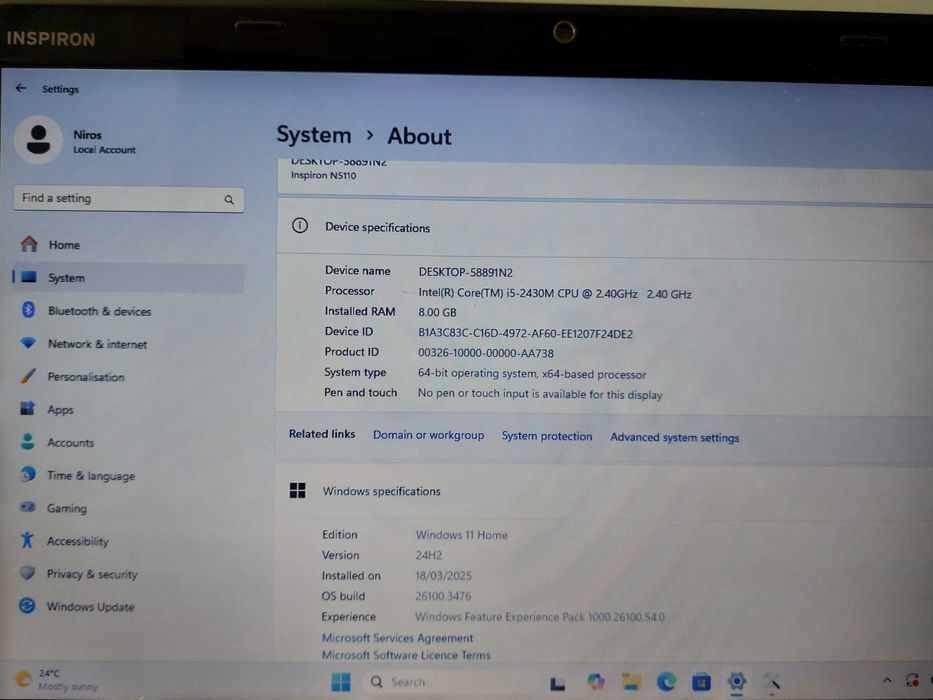Select System in the sidebar
Image resolution: width=933 pixels, height=700 pixels.
coord(128,278)
